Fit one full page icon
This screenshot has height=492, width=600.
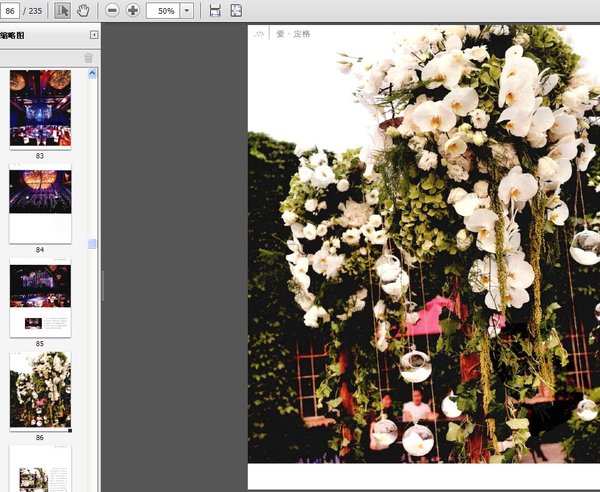tap(236, 11)
